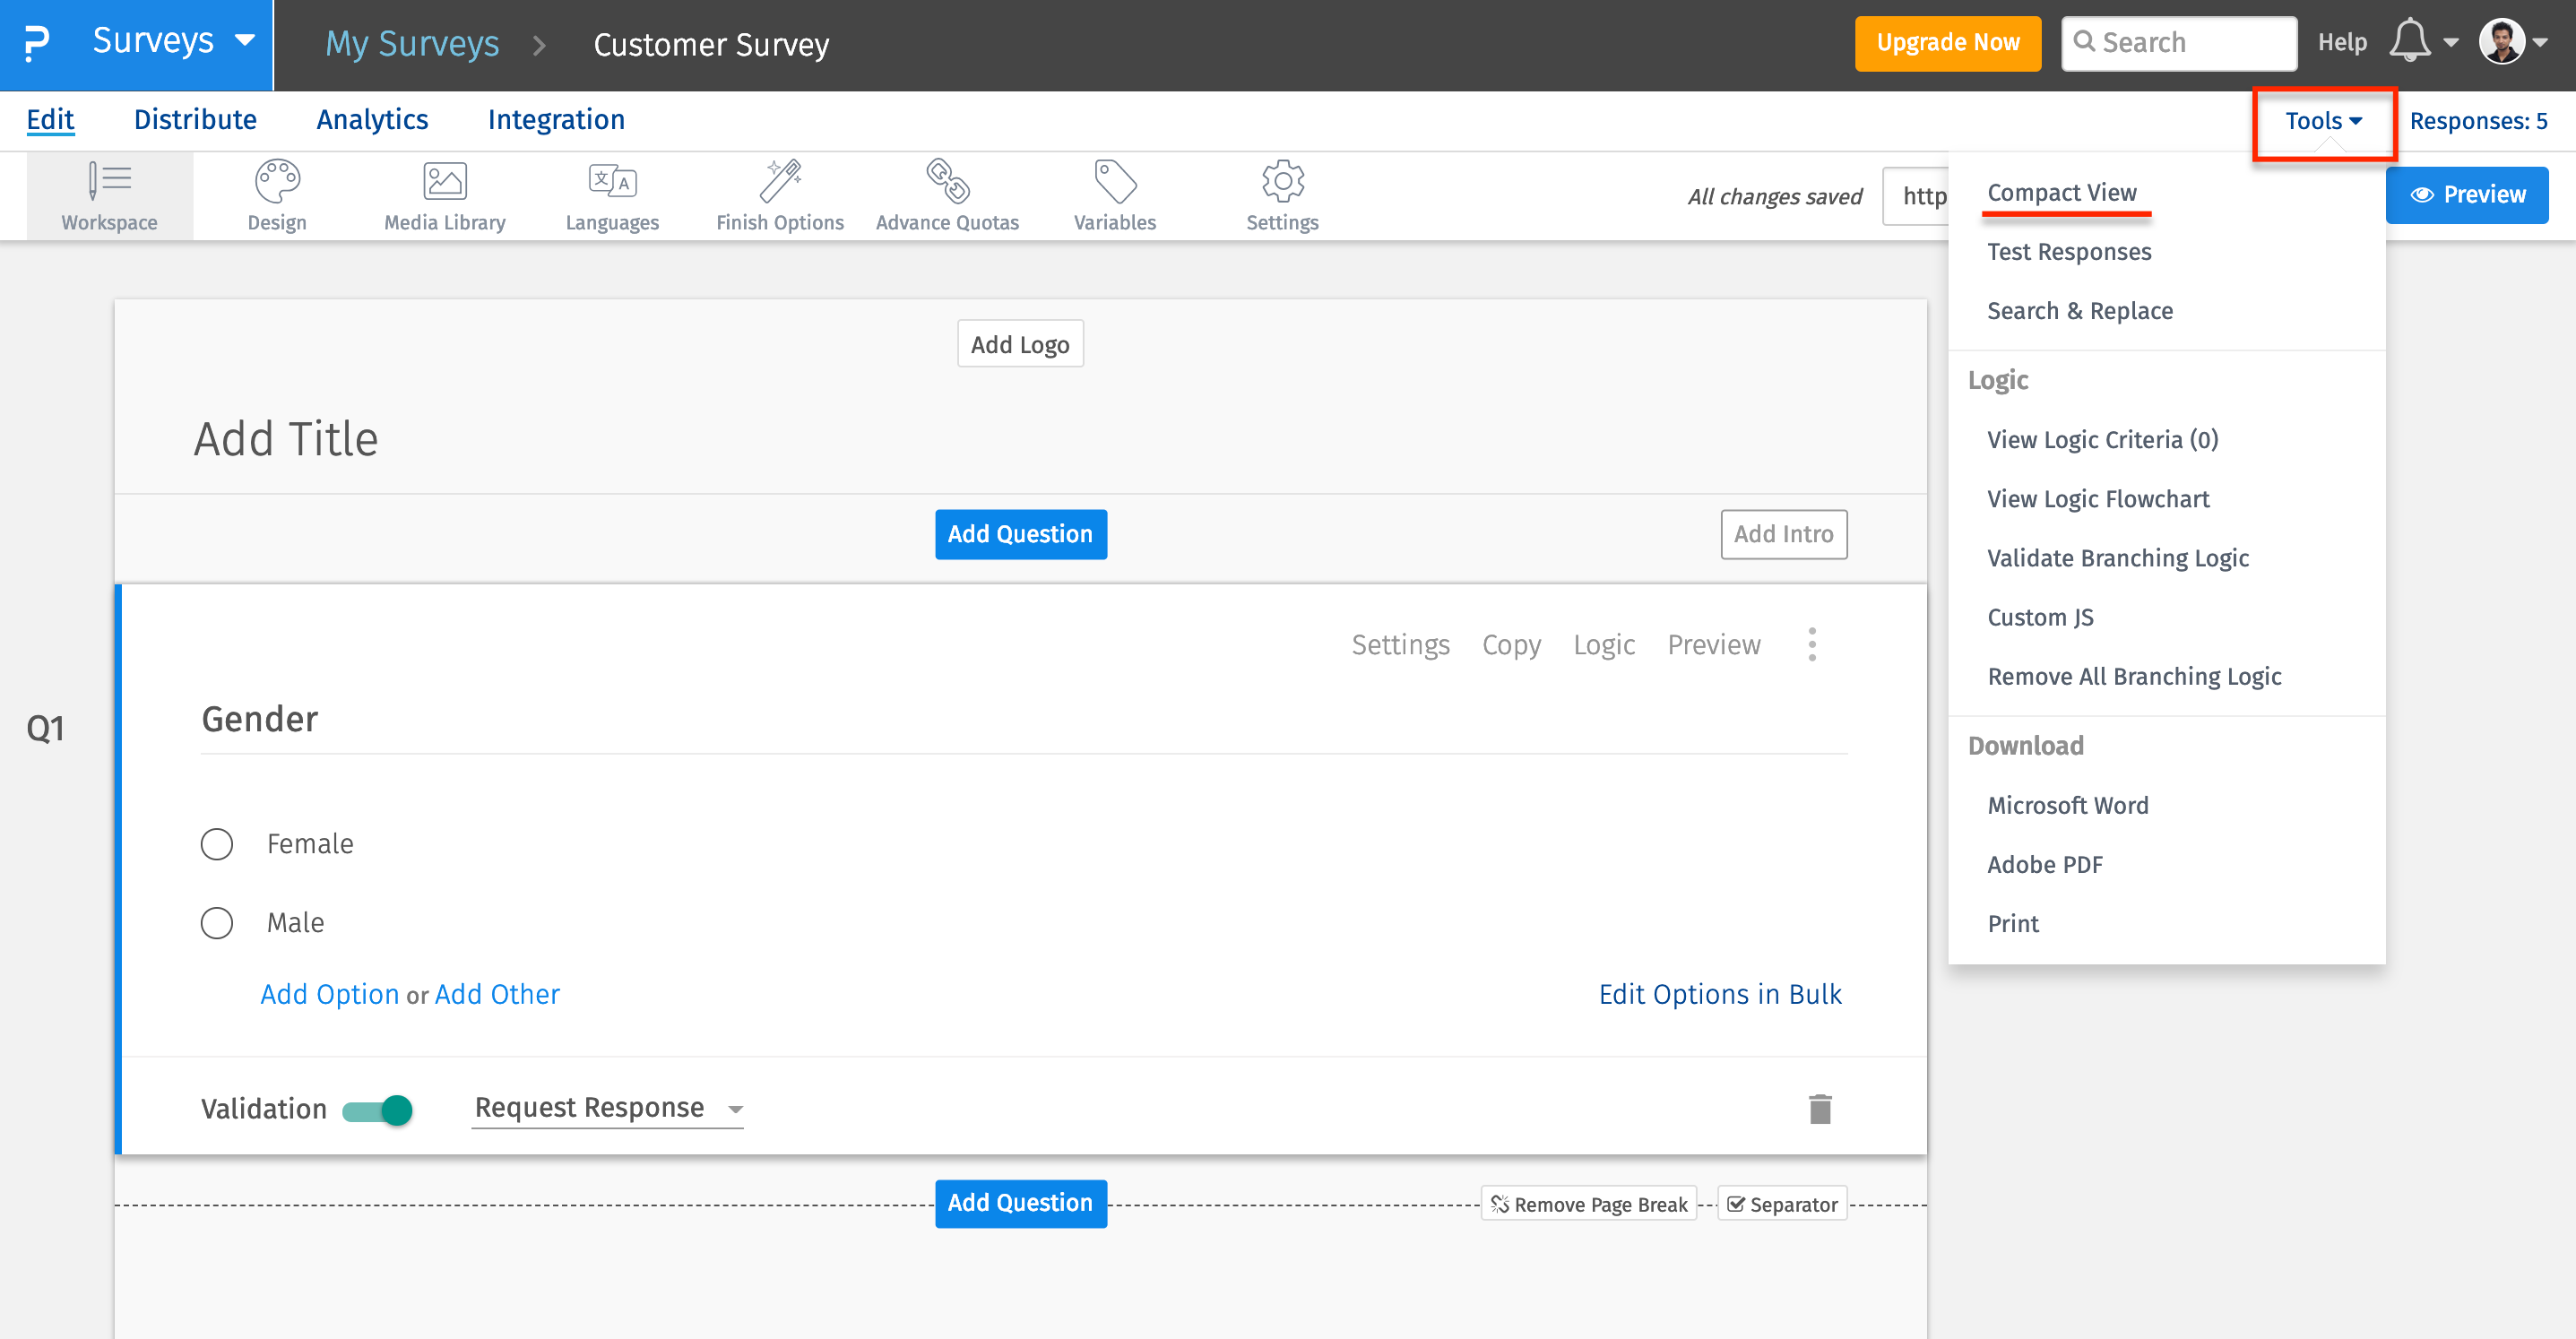Open the Media Library
This screenshot has width=2576, height=1339.
click(444, 195)
